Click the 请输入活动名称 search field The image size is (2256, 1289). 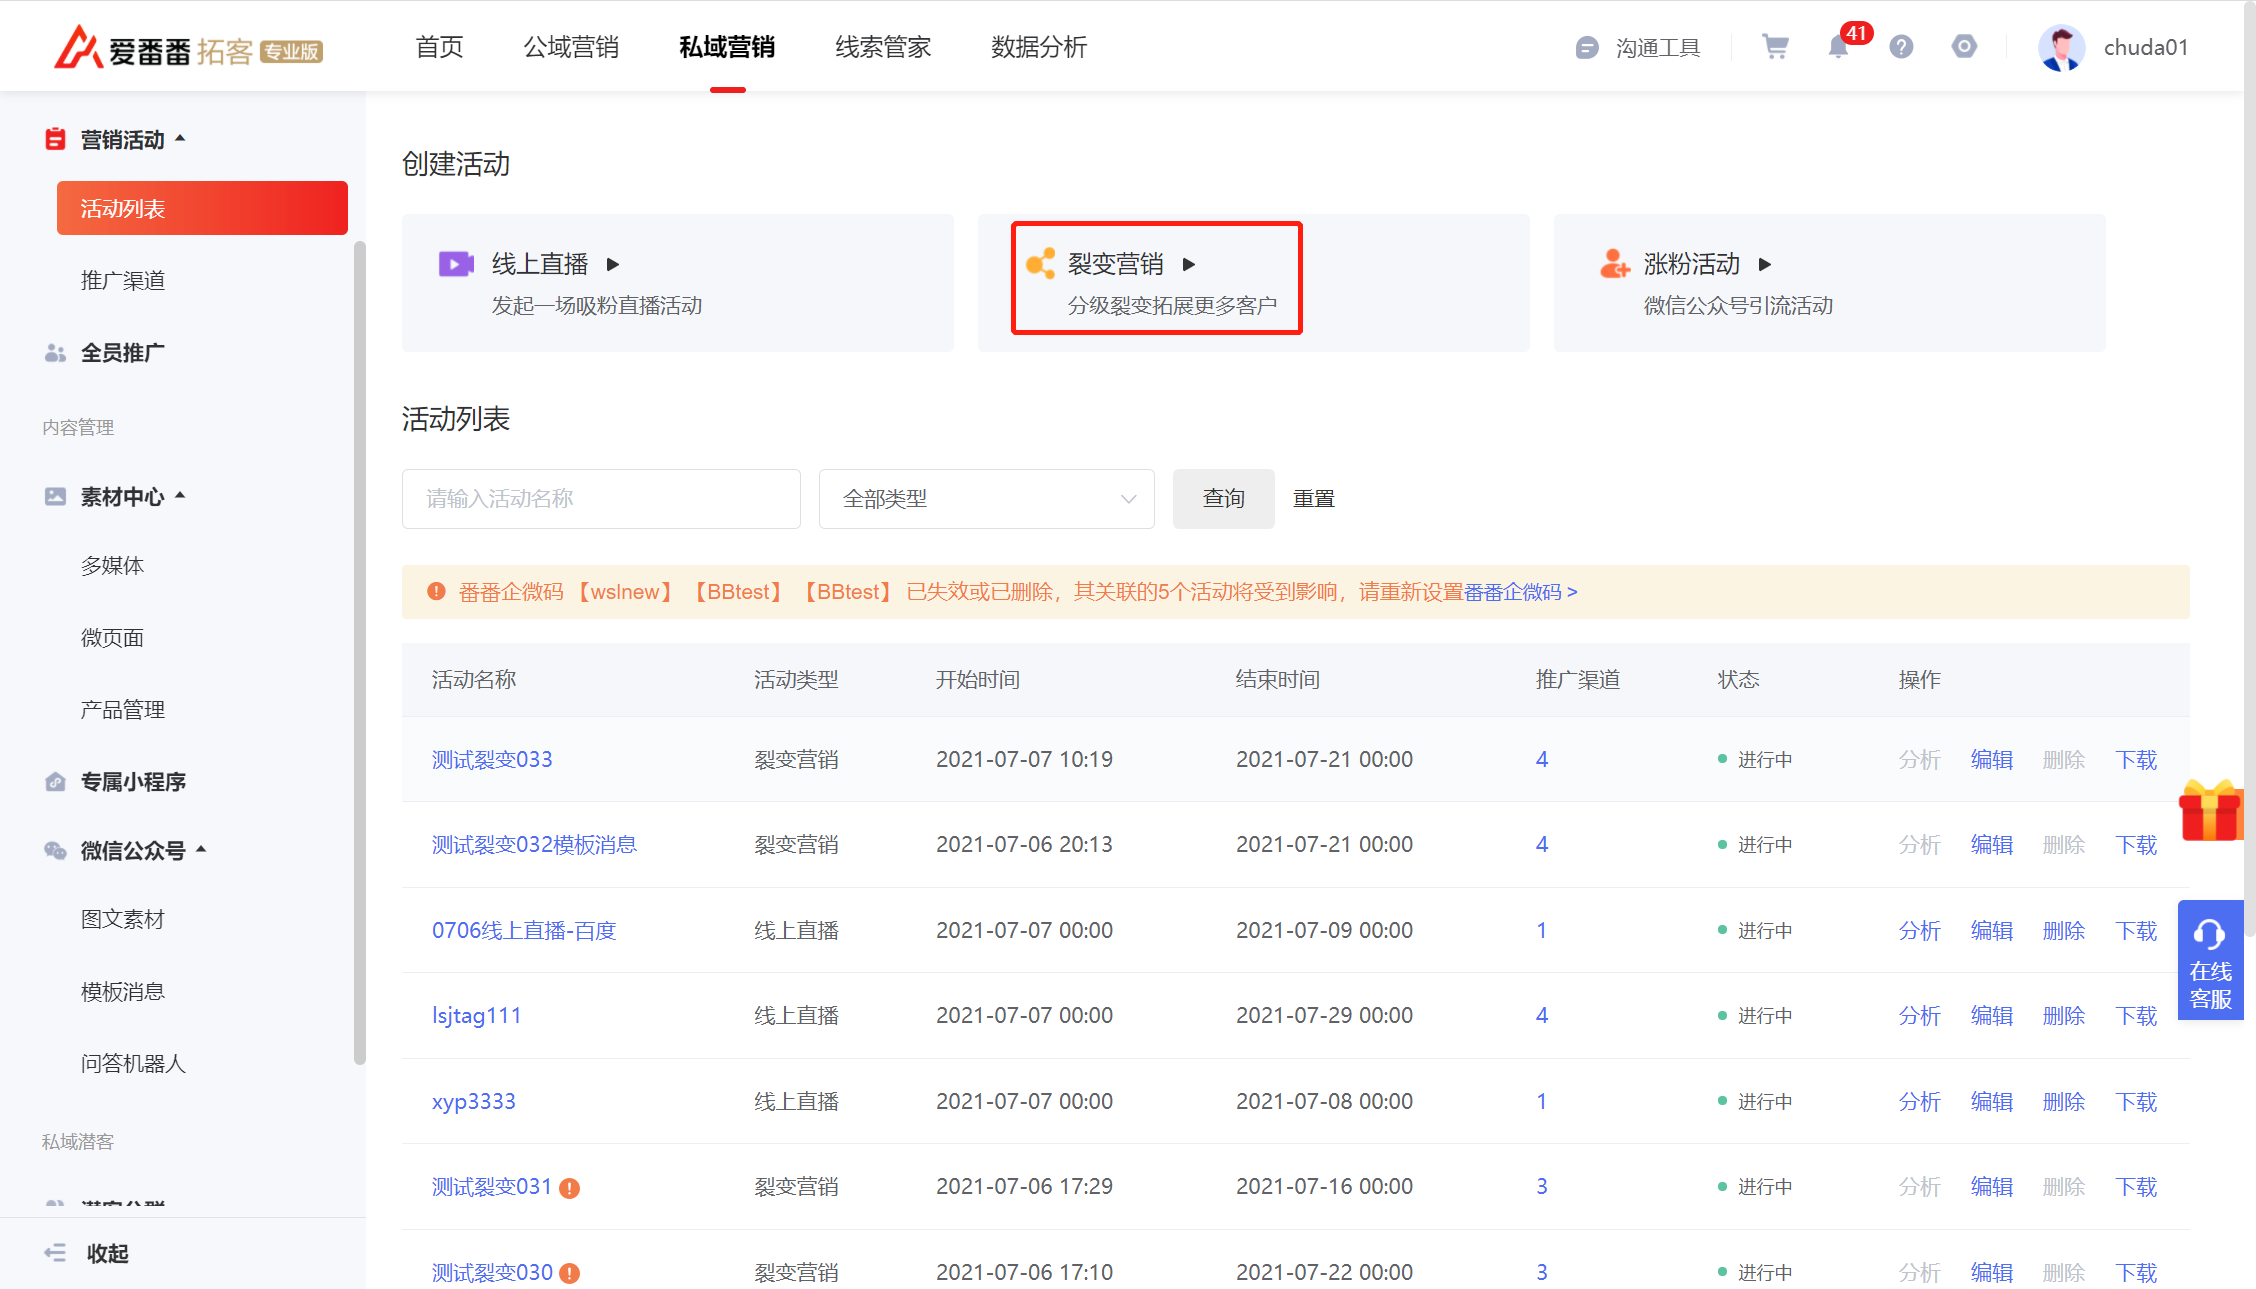click(601, 499)
